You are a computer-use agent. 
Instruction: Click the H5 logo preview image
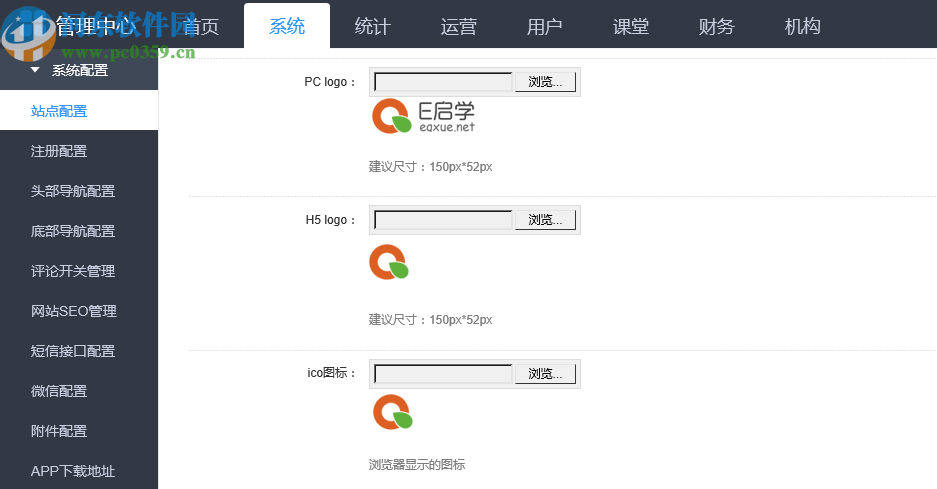point(389,263)
